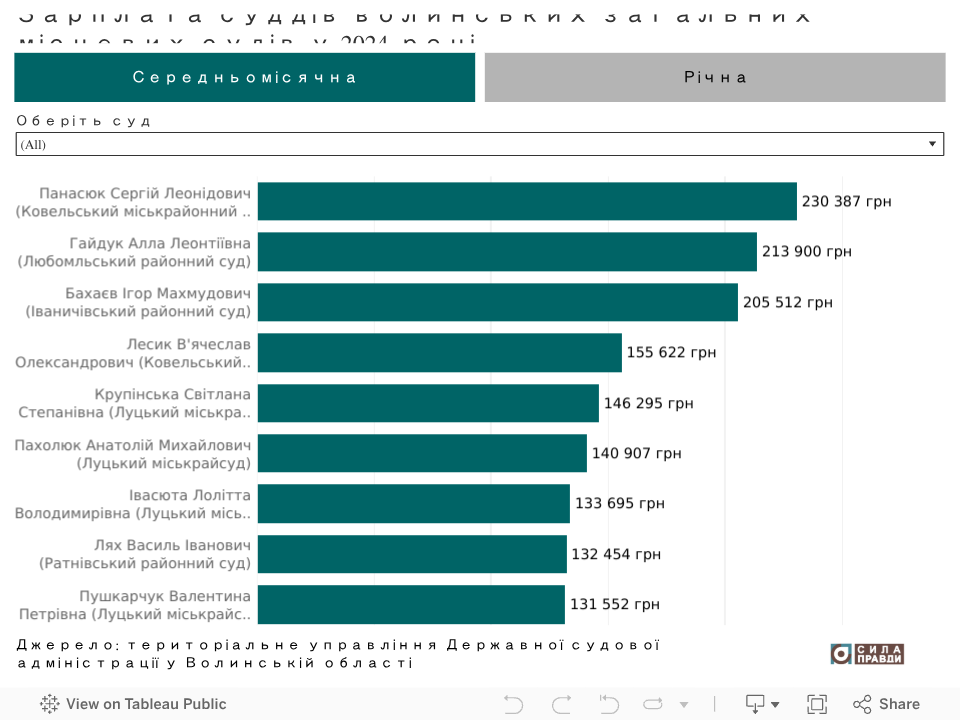
Task: Open View on Tableau Public link
Action: click(x=133, y=704)
